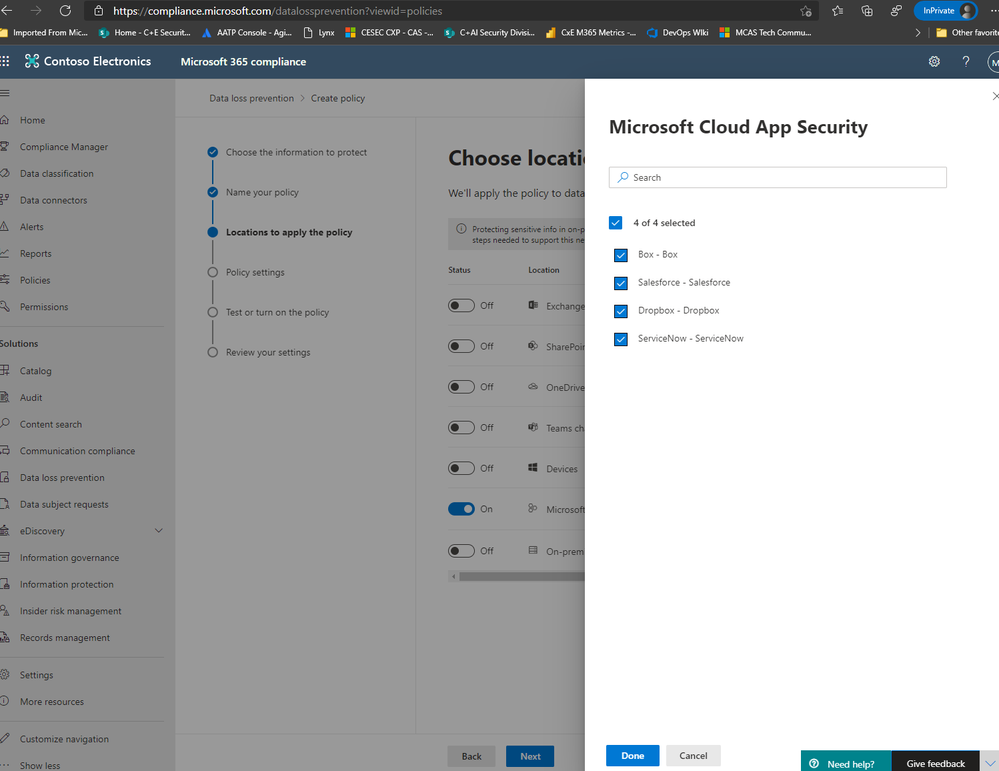
Task: Open the Other favorites folder
Action: click(967, 32)
